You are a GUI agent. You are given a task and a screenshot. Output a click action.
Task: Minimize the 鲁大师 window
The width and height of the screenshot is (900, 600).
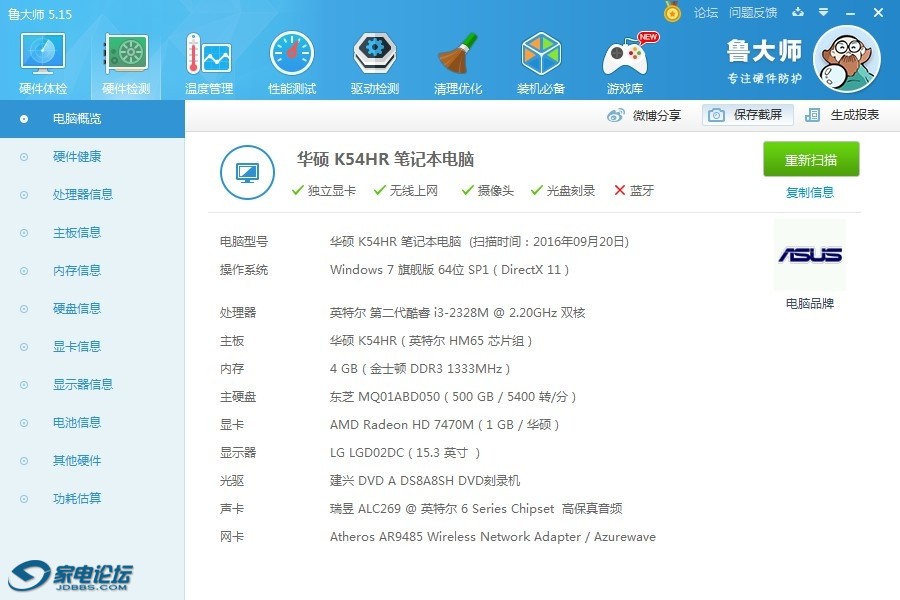click(x=851, y=13)
